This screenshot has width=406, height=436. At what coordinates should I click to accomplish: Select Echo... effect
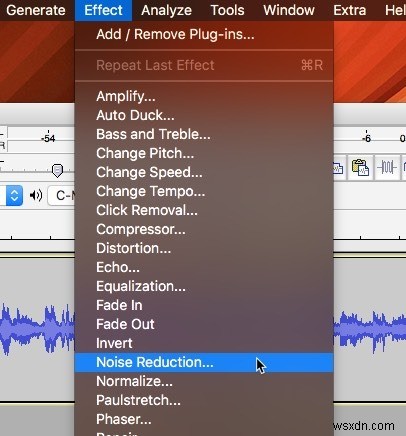point(204,267)
